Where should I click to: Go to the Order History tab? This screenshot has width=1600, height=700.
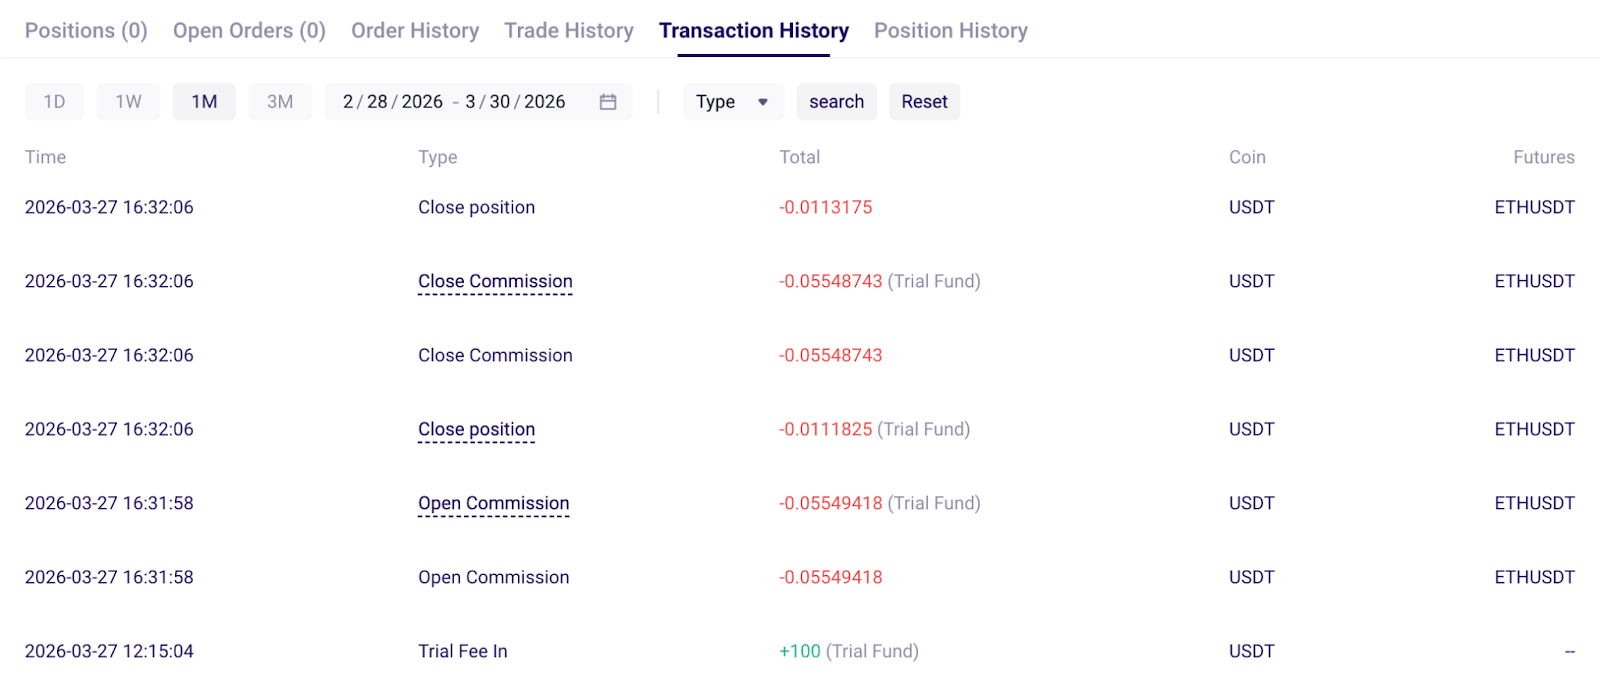coord(415,31)
